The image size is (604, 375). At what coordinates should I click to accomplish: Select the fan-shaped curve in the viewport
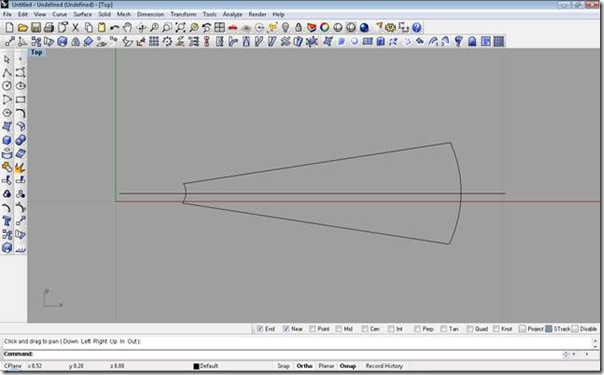coord(316,163)
